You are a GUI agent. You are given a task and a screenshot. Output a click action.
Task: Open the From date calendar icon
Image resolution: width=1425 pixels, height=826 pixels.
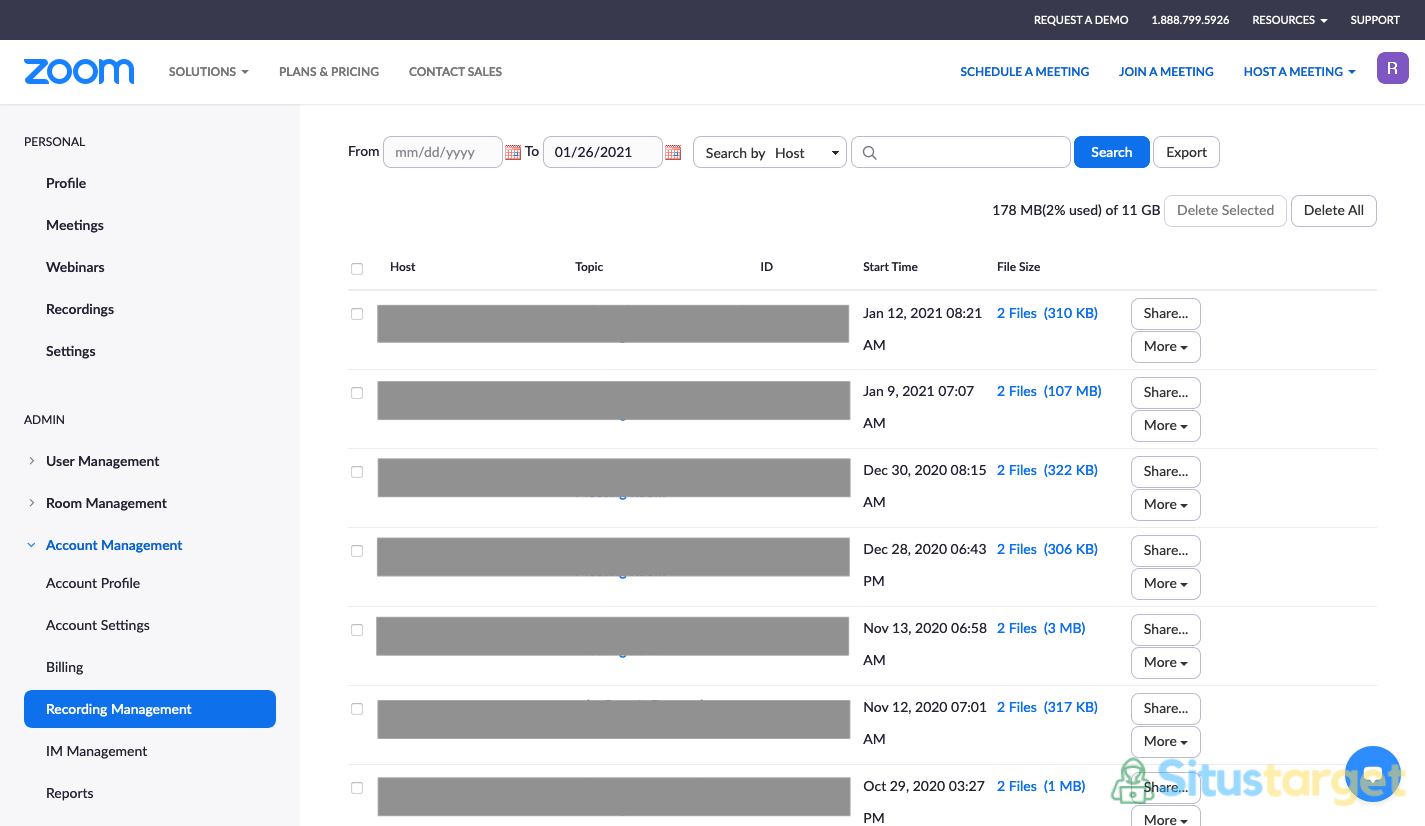513,153
